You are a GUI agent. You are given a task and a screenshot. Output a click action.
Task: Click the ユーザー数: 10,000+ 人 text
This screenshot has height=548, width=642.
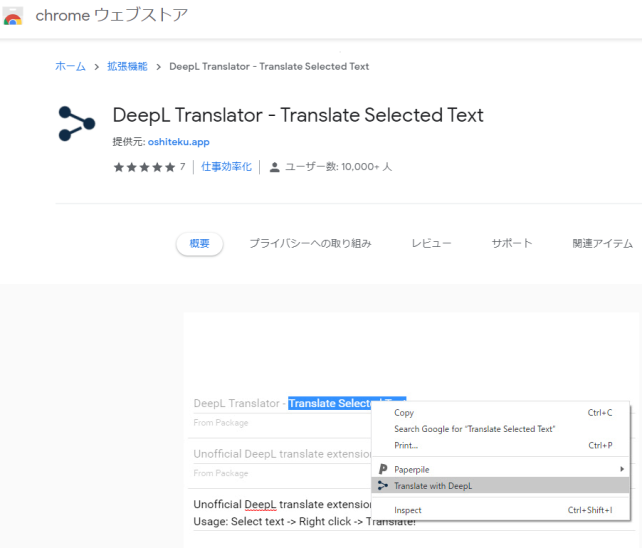(338, 167)
